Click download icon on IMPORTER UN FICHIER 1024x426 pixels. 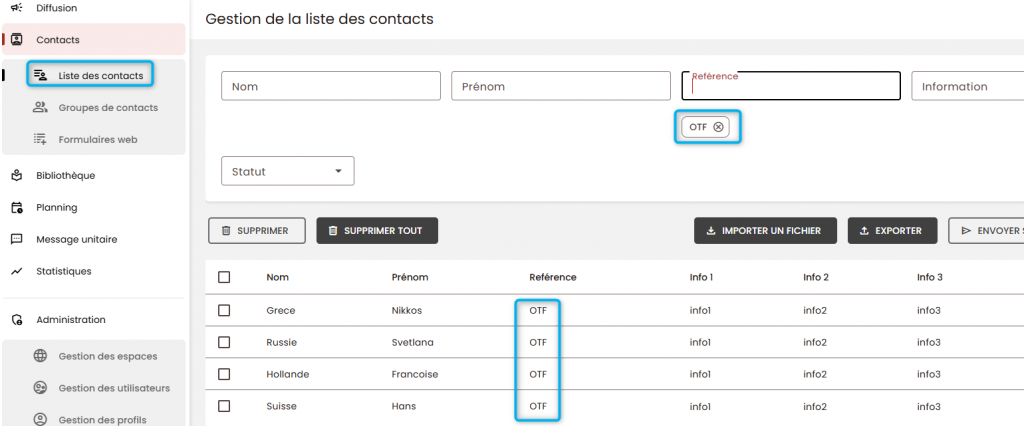pos(711,231)
